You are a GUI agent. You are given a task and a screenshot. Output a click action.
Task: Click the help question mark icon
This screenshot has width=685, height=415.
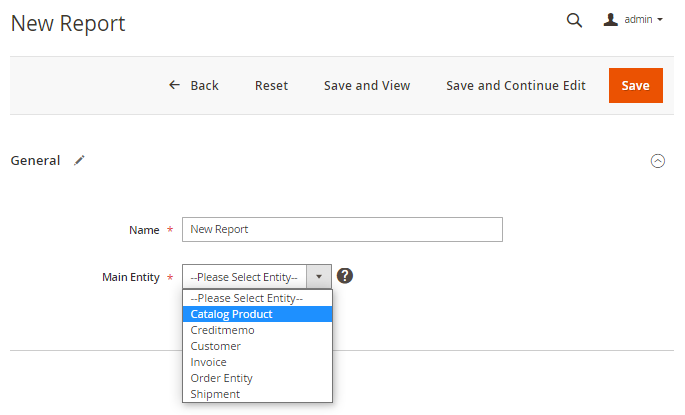(345, 276)
